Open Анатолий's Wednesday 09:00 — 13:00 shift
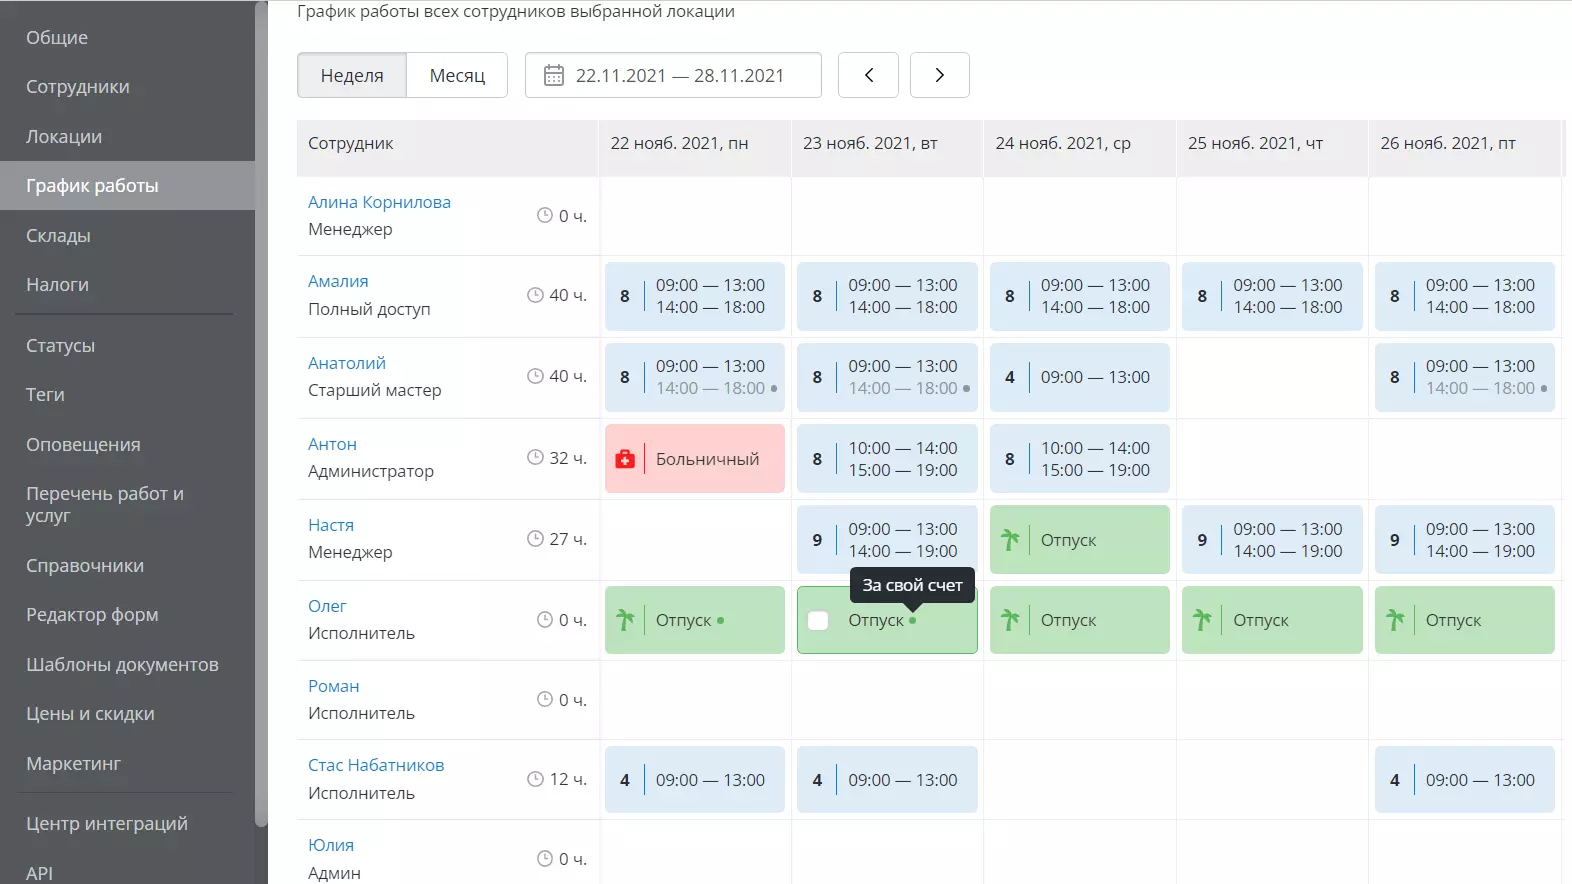Image resolution: width=1572 pixels, height=884 pixels. [1080, 377]
